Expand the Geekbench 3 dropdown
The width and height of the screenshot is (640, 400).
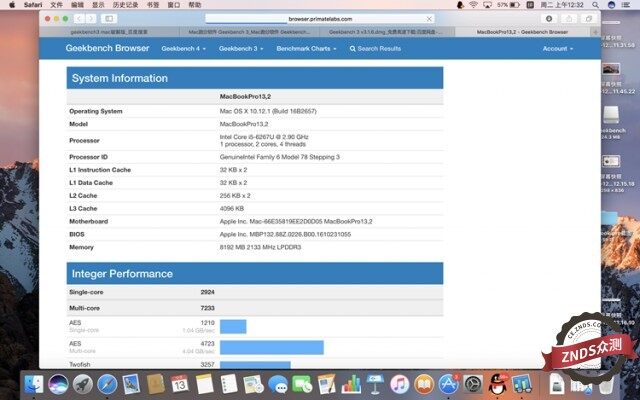coord(241,49)
